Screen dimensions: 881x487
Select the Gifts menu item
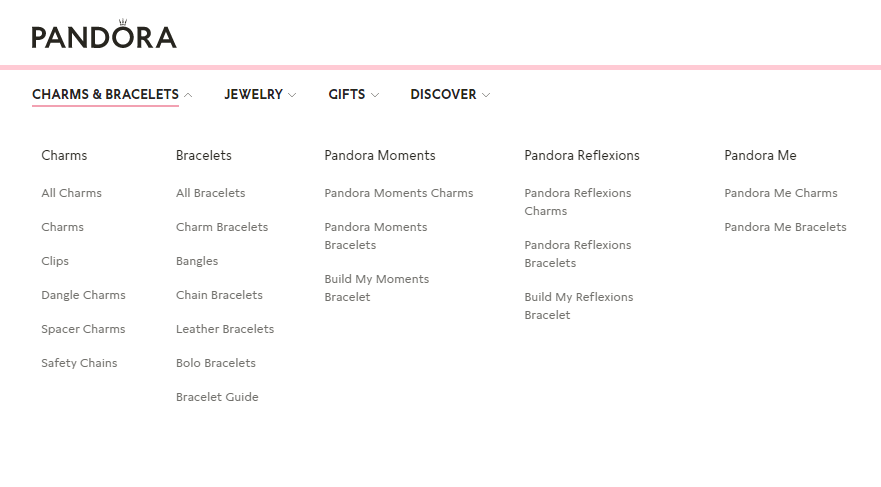(347, 95)
